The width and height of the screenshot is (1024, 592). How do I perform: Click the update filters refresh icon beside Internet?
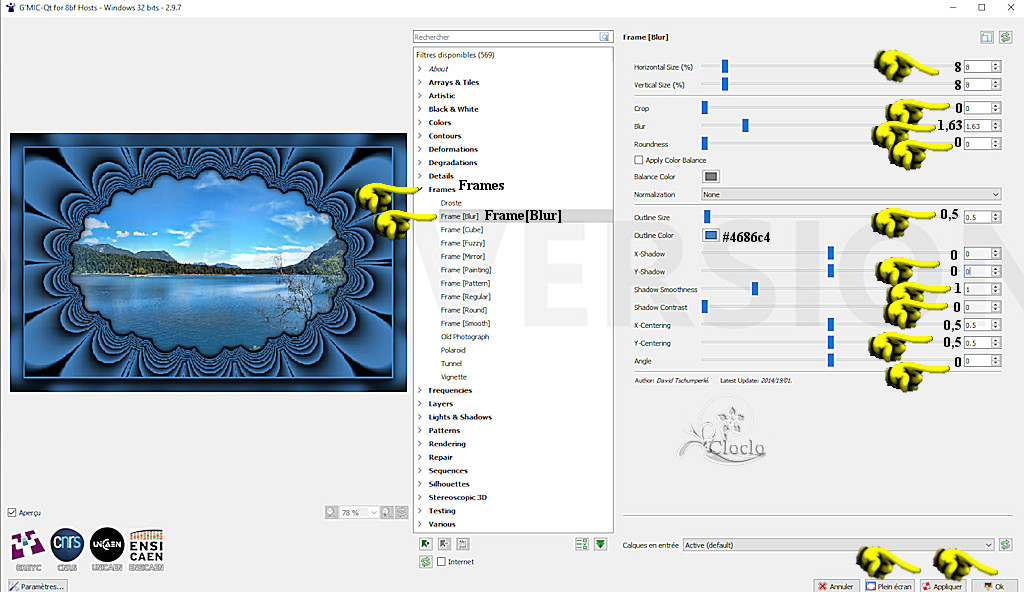pos(425,562)
